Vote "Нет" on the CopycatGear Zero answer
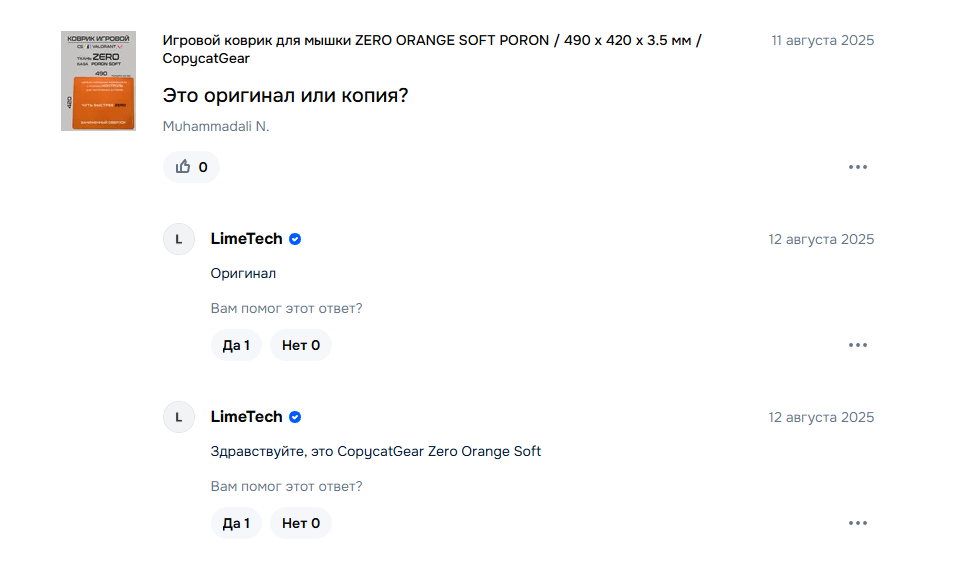The height and width of the screenshot is (583, 973). coord(300,523)
